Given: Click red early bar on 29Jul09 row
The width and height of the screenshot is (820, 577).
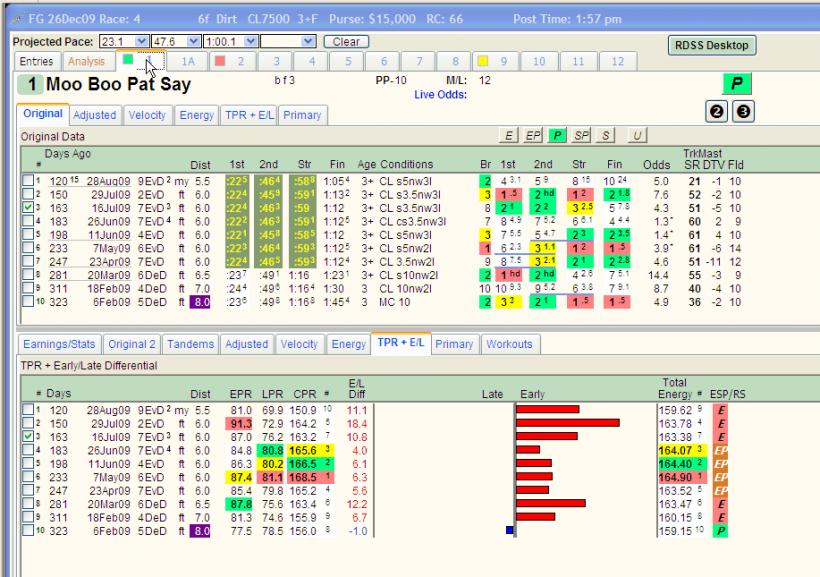Looking at the screenshot, I should pos(567,423).
